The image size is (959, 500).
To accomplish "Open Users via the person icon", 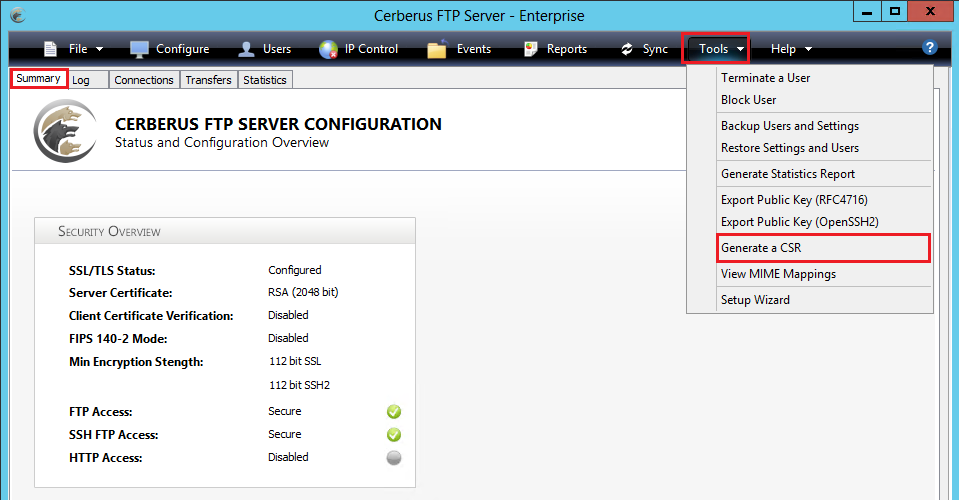I will click(246, 49).
